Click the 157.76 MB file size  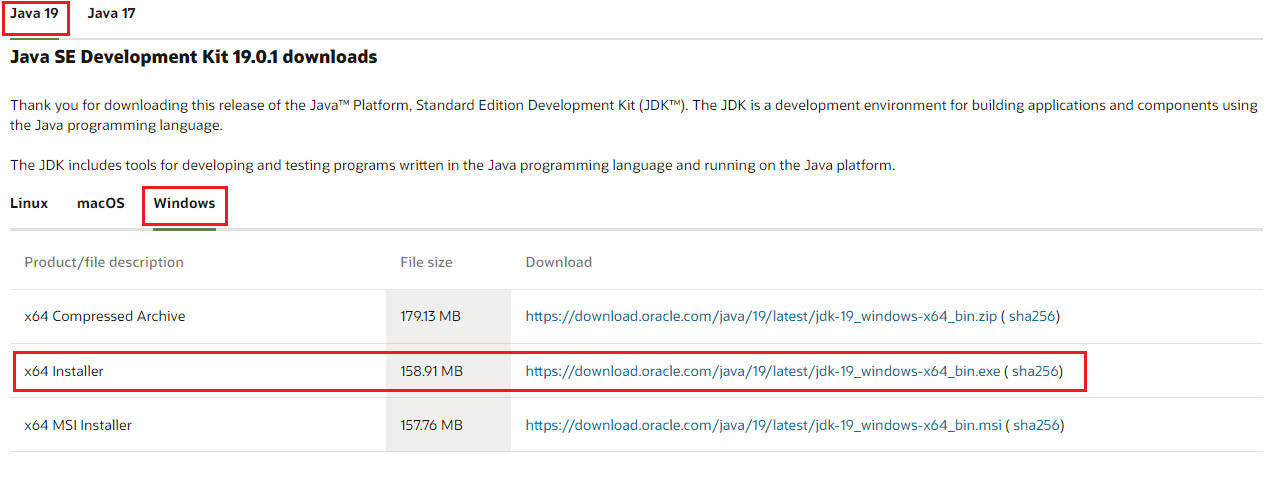[431, 425]
